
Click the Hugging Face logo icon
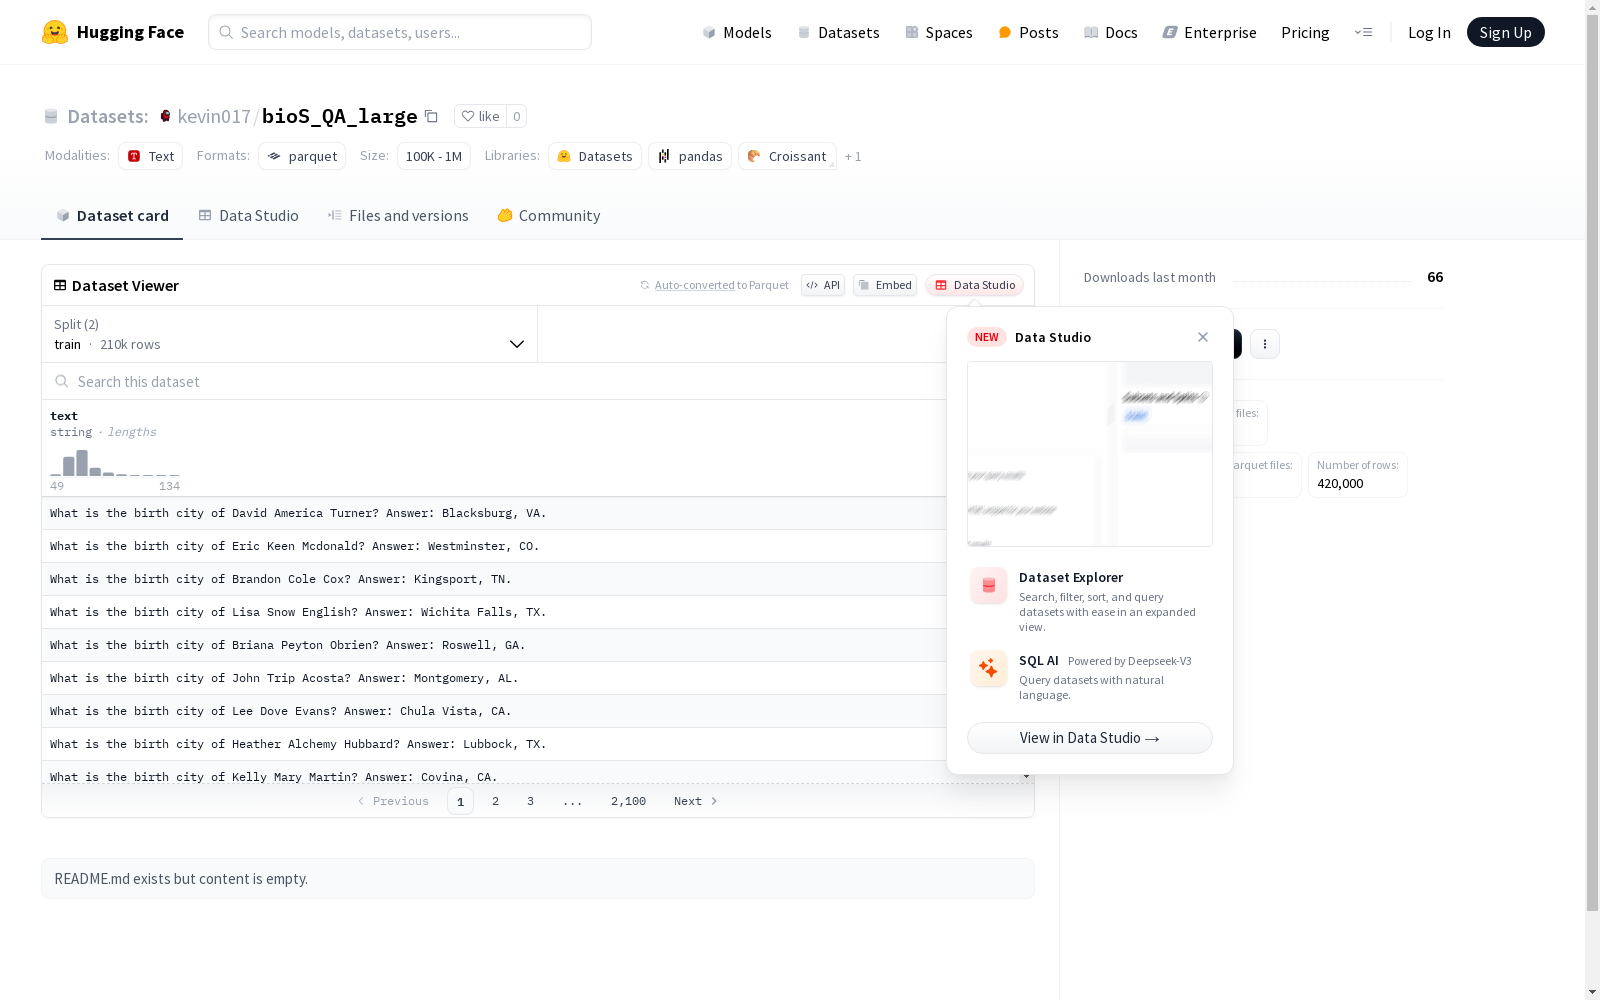pyautogui.click(x=55, y=32)
